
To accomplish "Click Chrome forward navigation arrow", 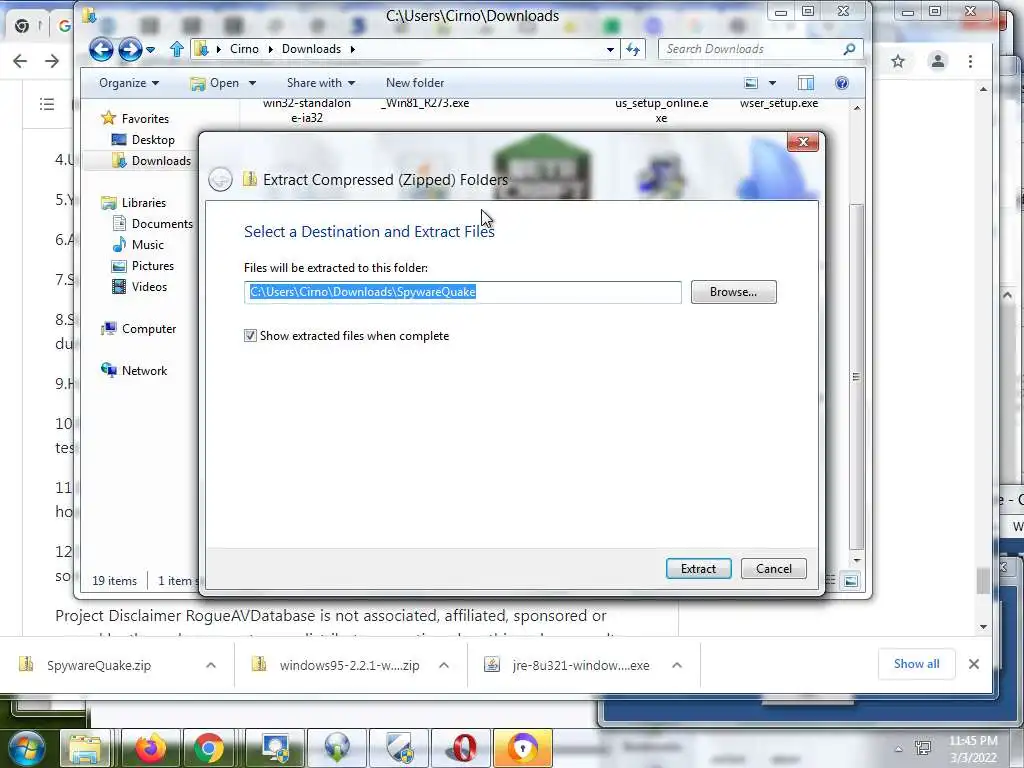I will [52, 61].
